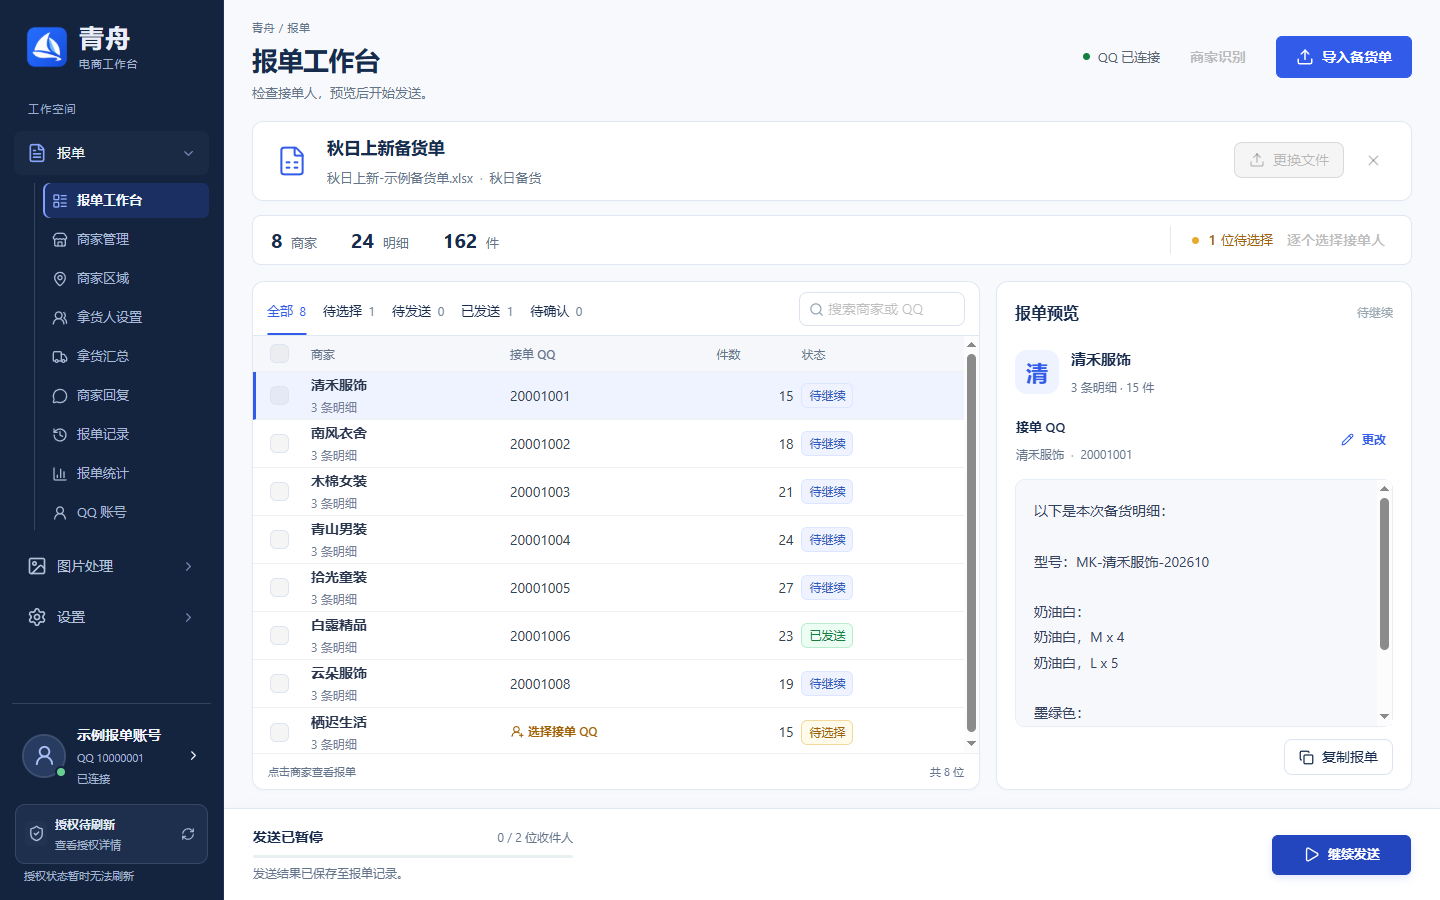
Task: Click 选择接单 QQ for 栖迟生活
Action: 554,732
